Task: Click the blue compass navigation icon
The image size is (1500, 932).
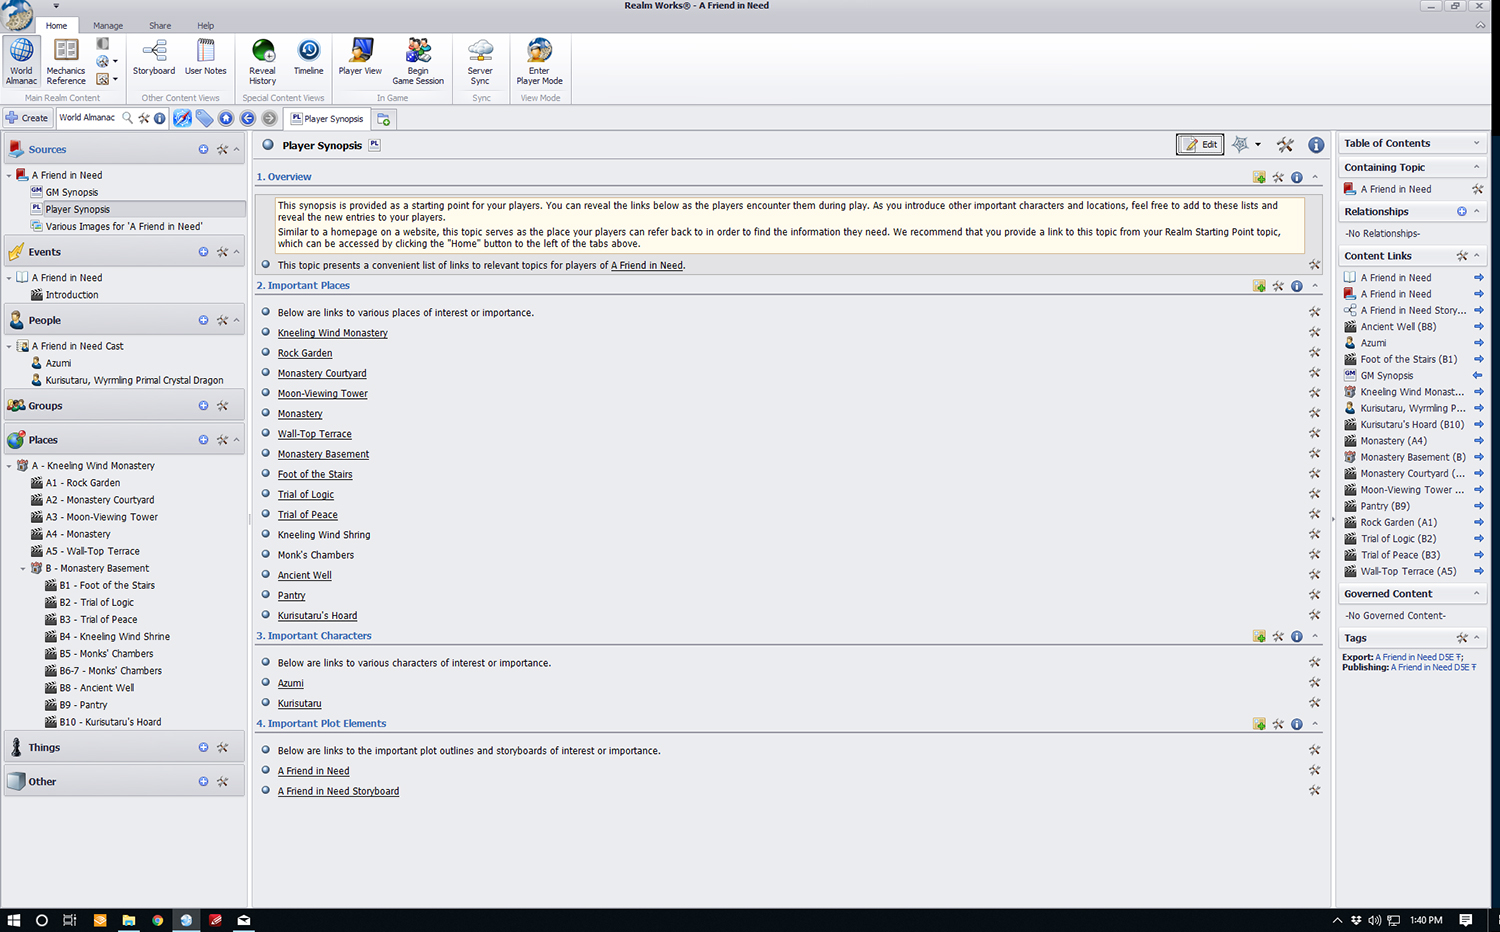Action: [182, 118]
